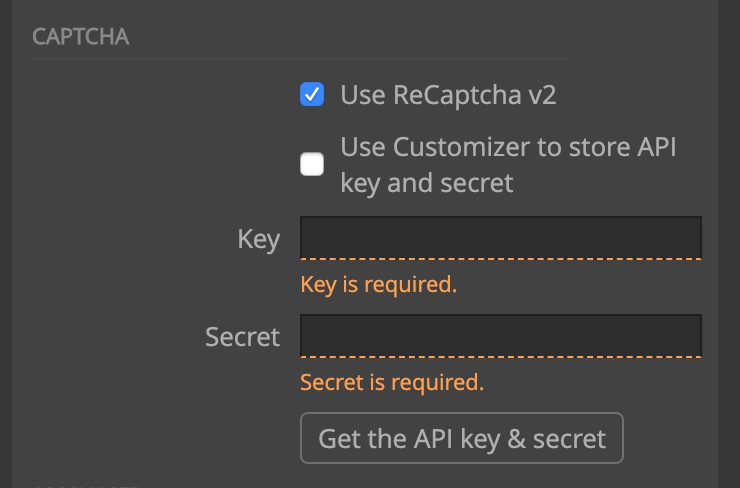Click the dark panel edge on the right
Screen dimensions: 740x488
click(729, 244)
